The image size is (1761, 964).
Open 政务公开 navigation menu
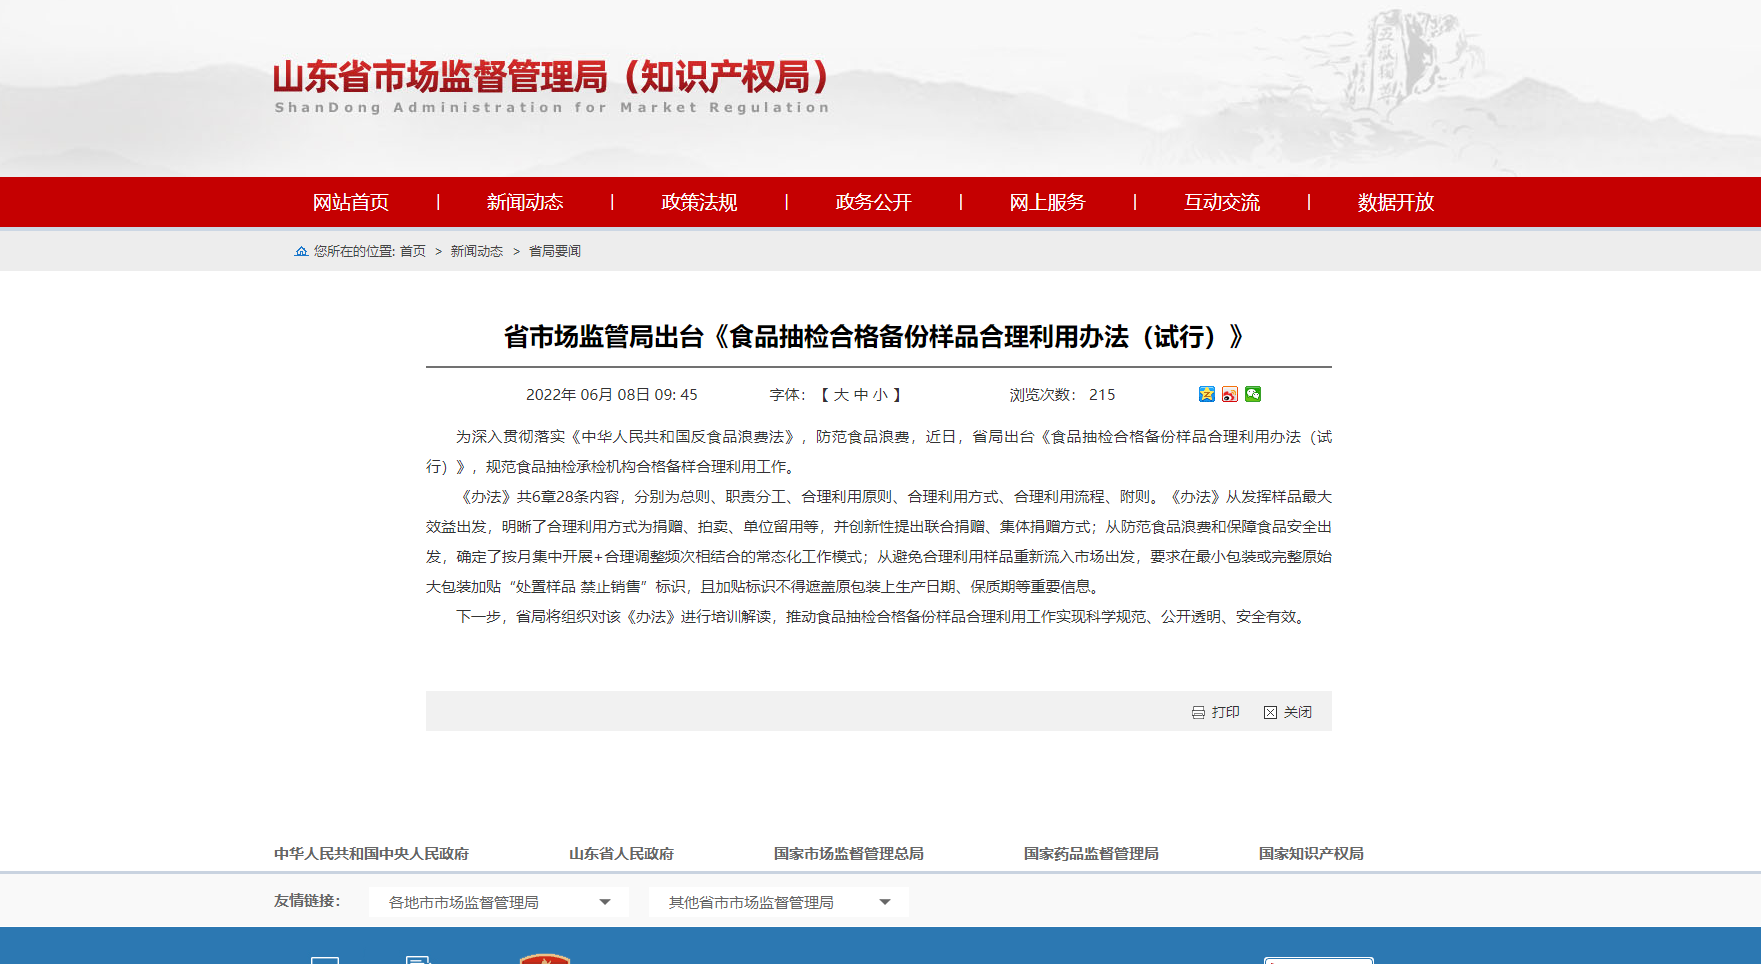(873, 202)
